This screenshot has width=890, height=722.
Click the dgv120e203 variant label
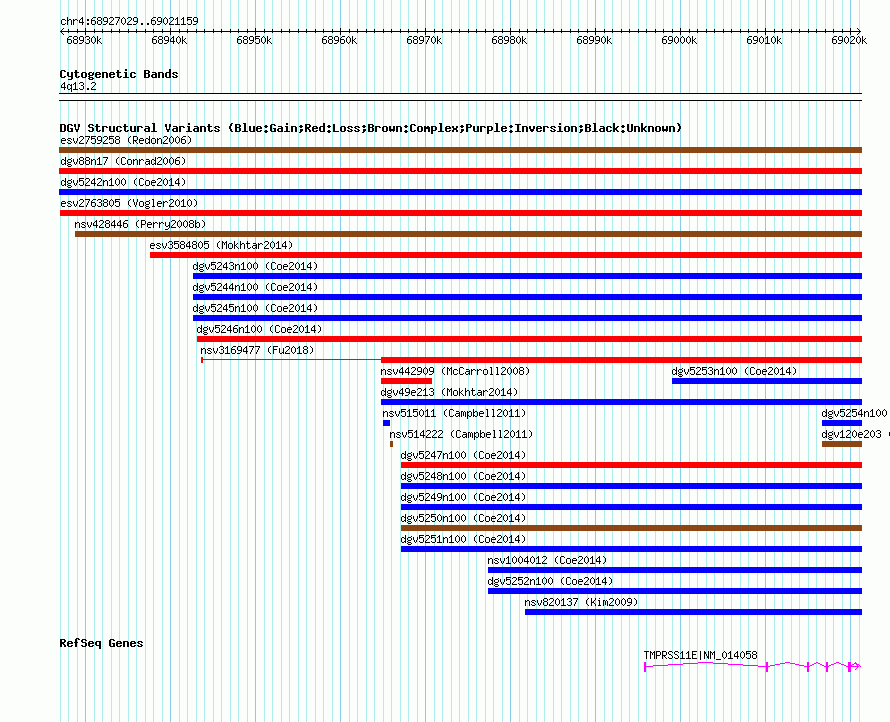[852, 434]
